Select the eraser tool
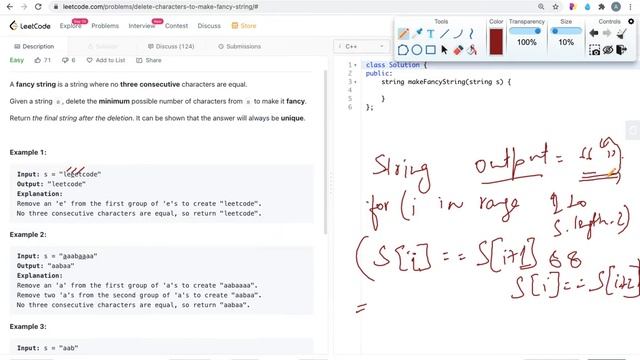The image size is (640, 360). (x=458, y=50)
